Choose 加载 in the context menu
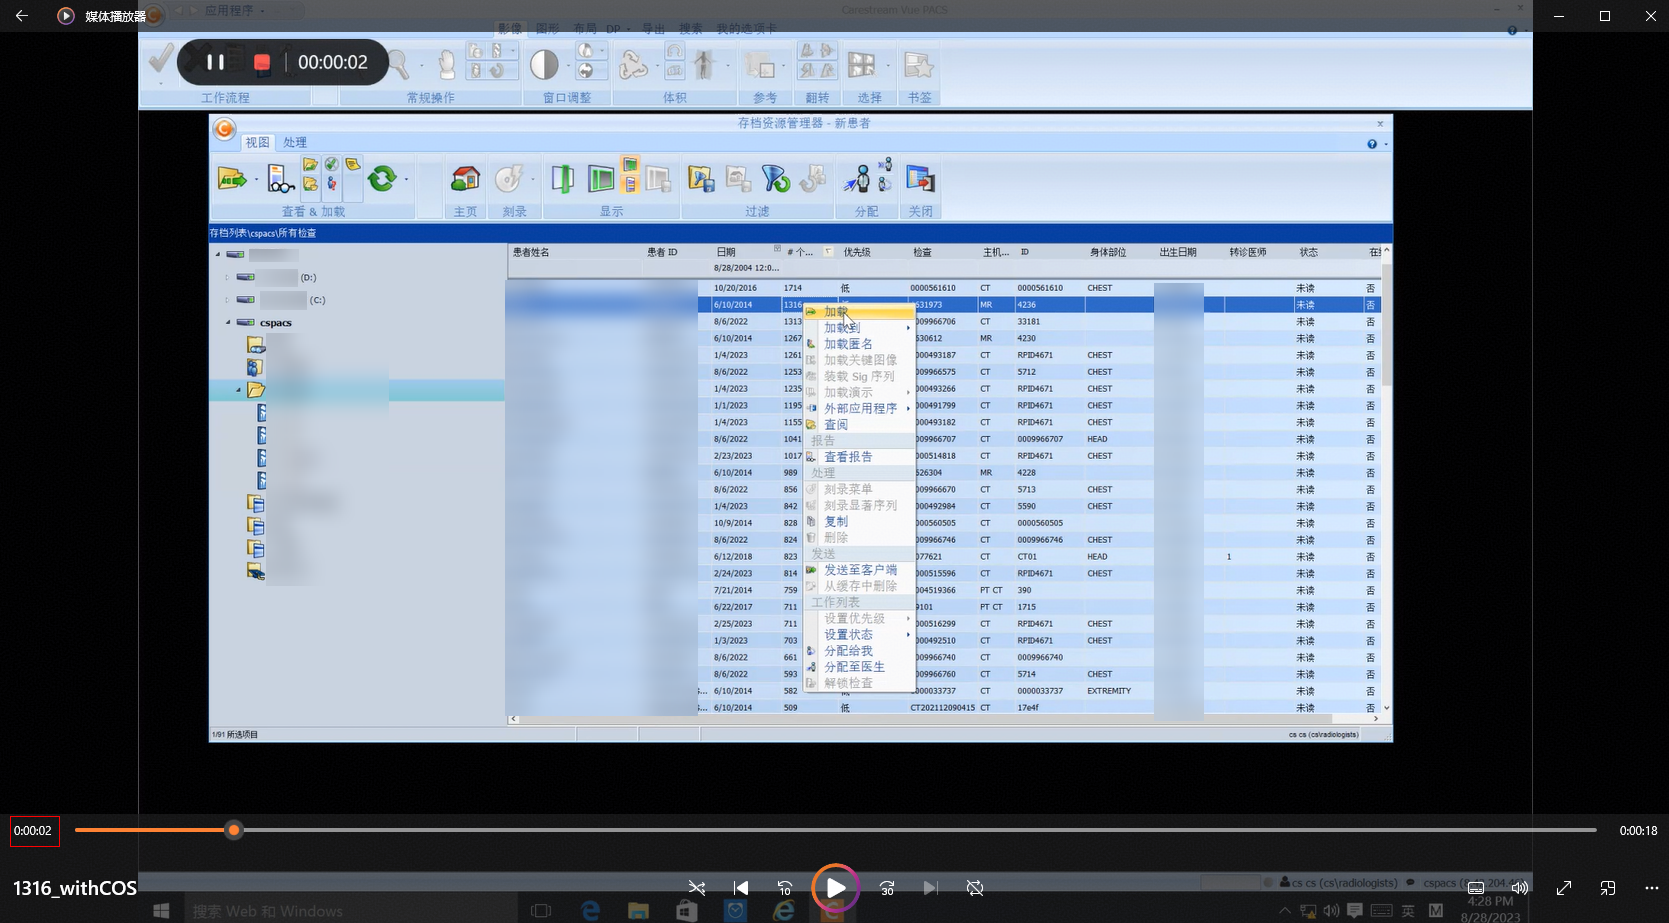 pos(859,312)
